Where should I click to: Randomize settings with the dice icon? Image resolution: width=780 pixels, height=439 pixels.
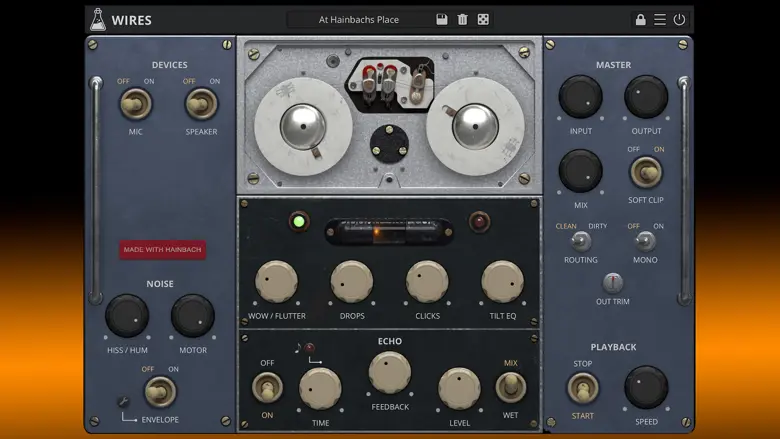483,19
